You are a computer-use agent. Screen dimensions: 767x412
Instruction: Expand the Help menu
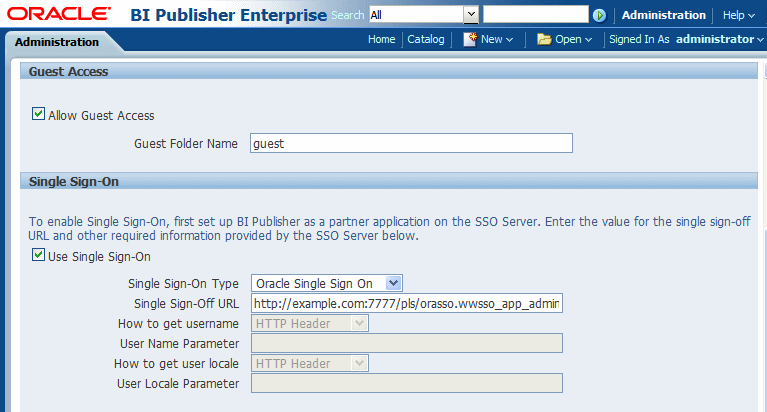pyautogui.click(x=739, y=15)
